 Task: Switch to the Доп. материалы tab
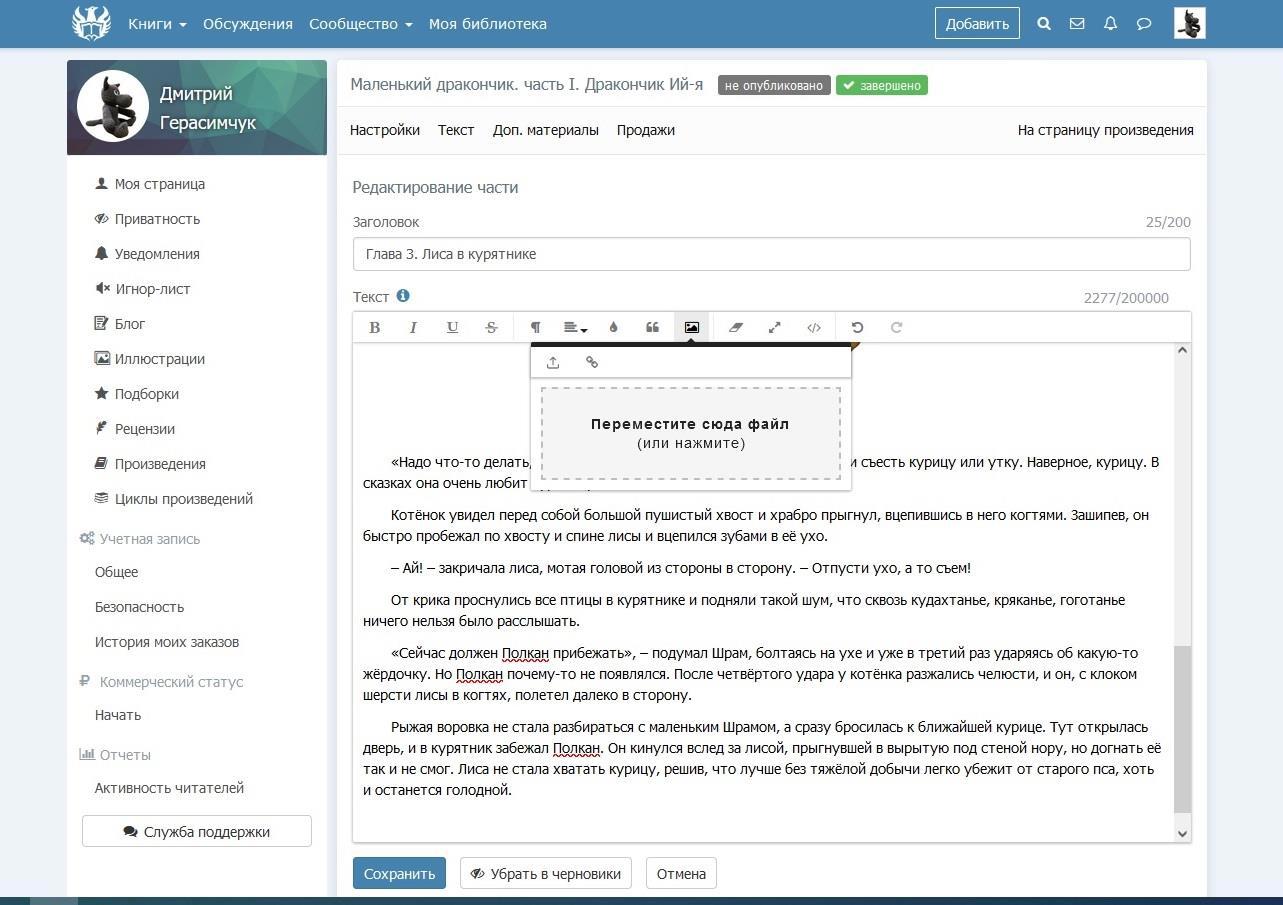click(545, 130)
